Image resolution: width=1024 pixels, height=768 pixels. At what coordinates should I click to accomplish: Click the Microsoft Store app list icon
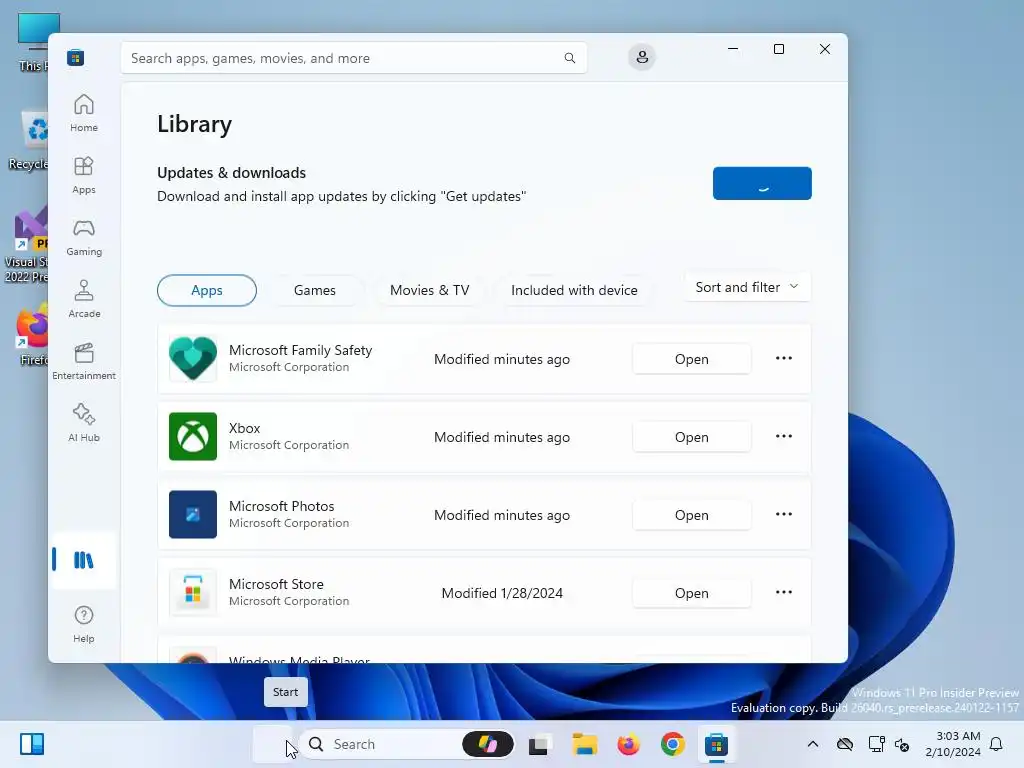[x=193, y=592]
